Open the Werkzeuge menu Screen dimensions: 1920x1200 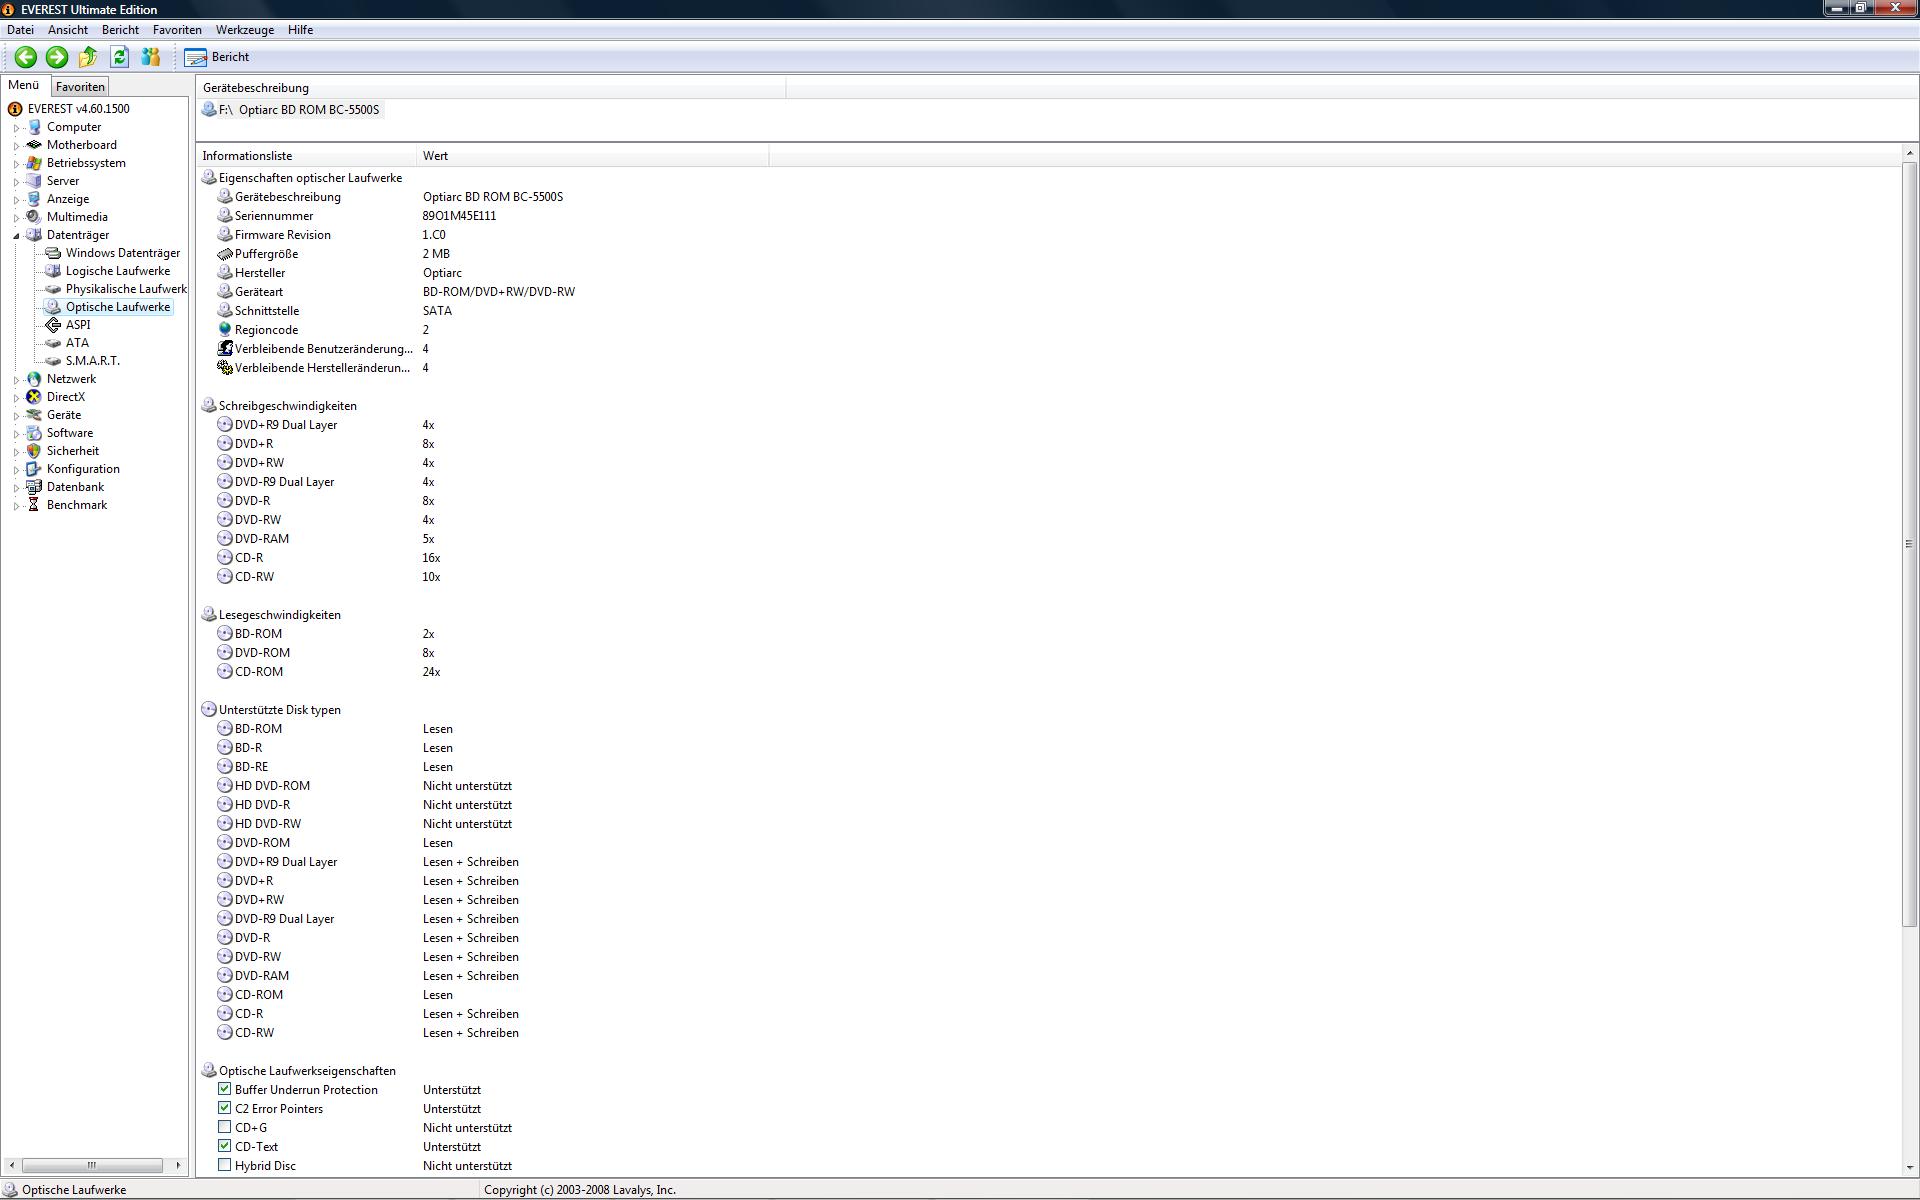tap(245, 30)
